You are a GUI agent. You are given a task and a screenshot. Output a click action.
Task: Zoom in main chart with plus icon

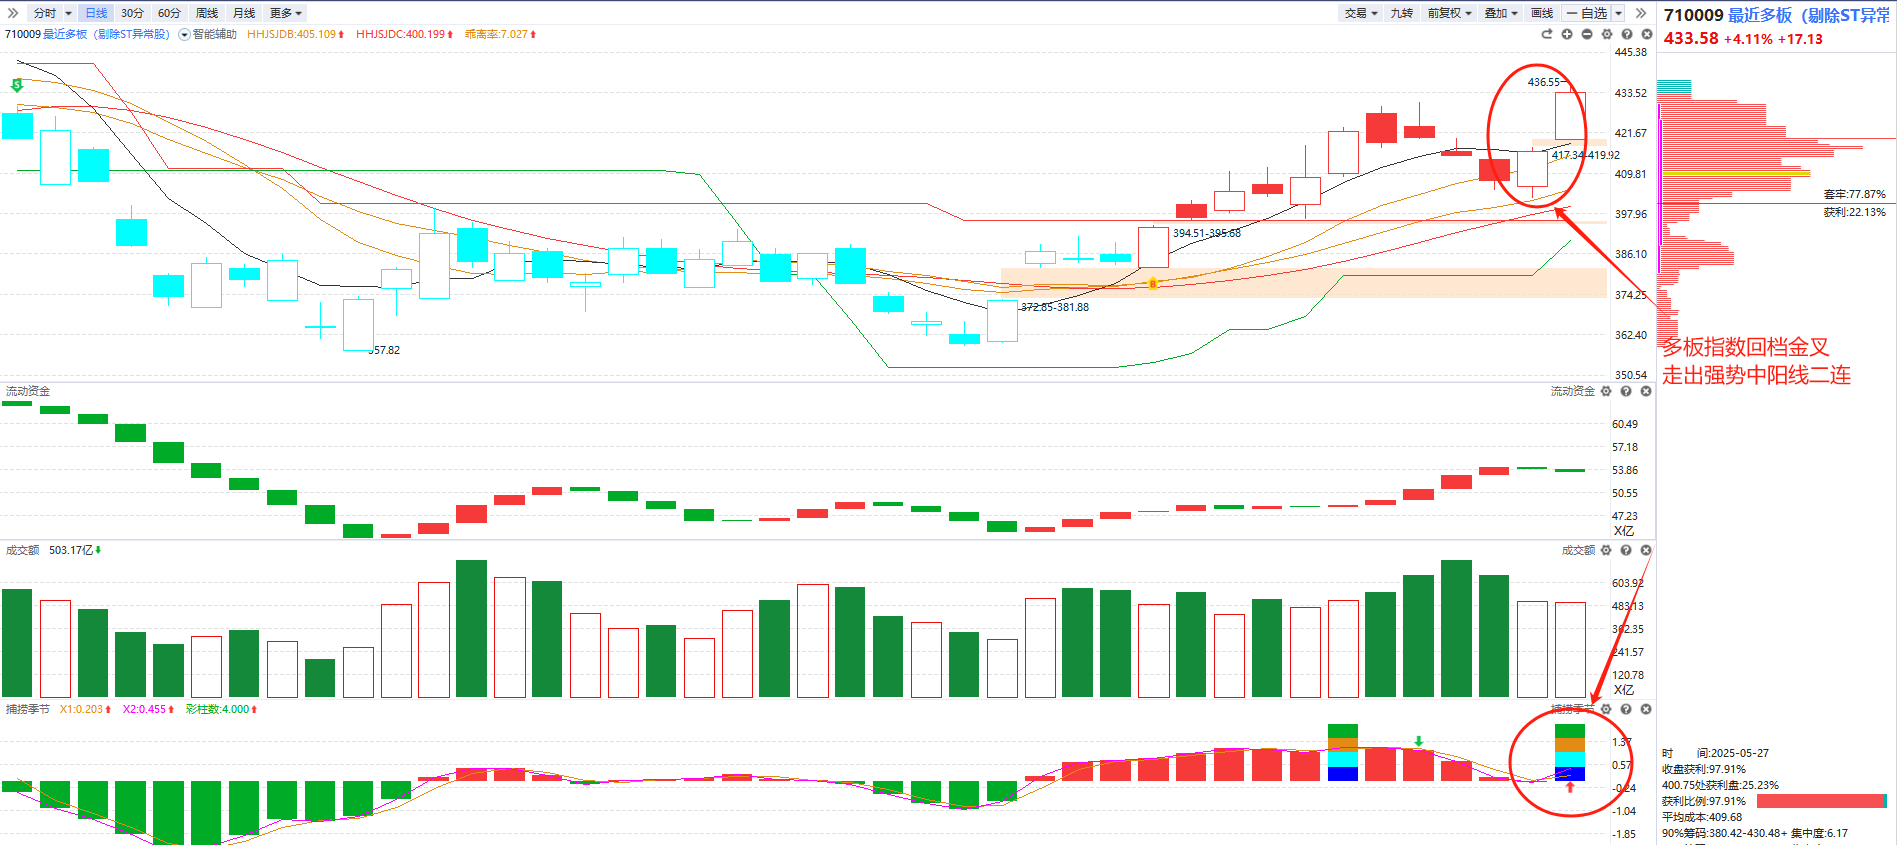pyautogui.click(x=1567, y=34)
